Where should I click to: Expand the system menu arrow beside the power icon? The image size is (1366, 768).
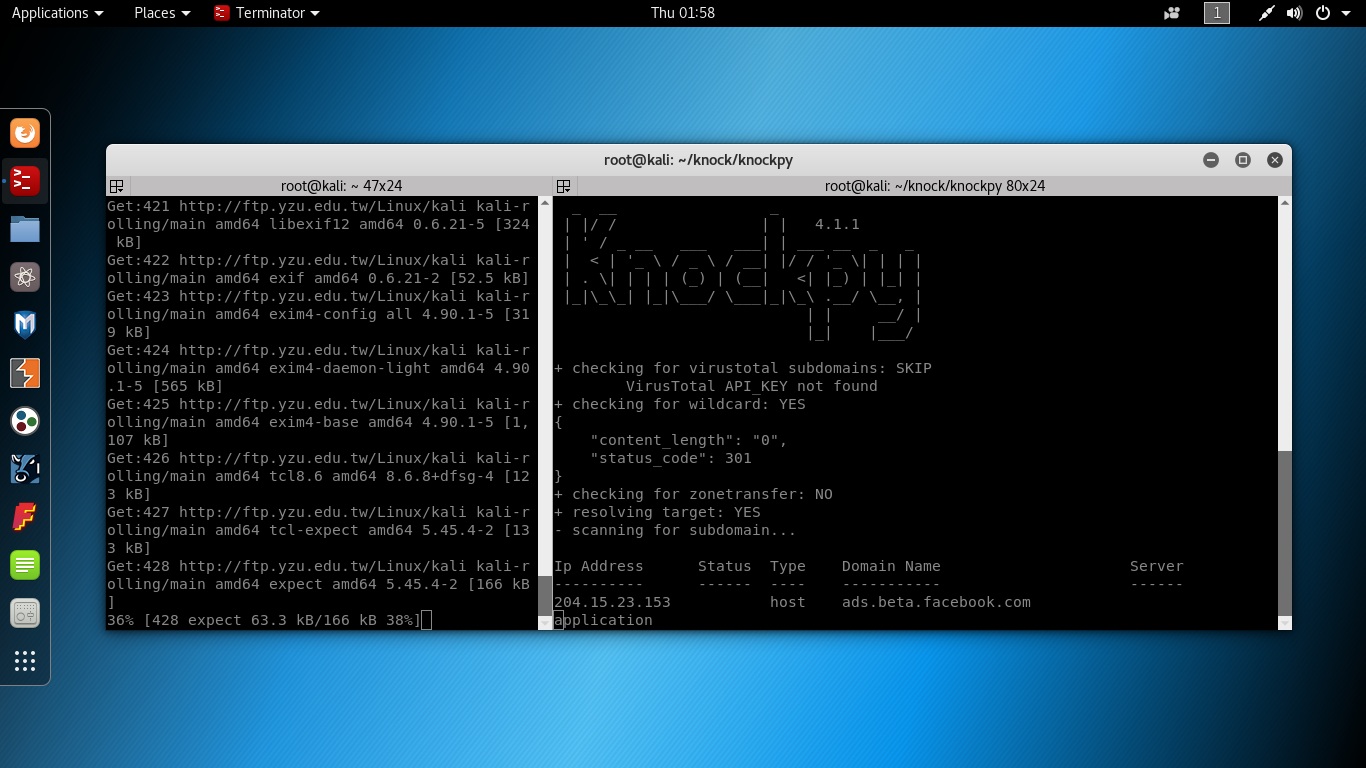tap(1344, 13)
